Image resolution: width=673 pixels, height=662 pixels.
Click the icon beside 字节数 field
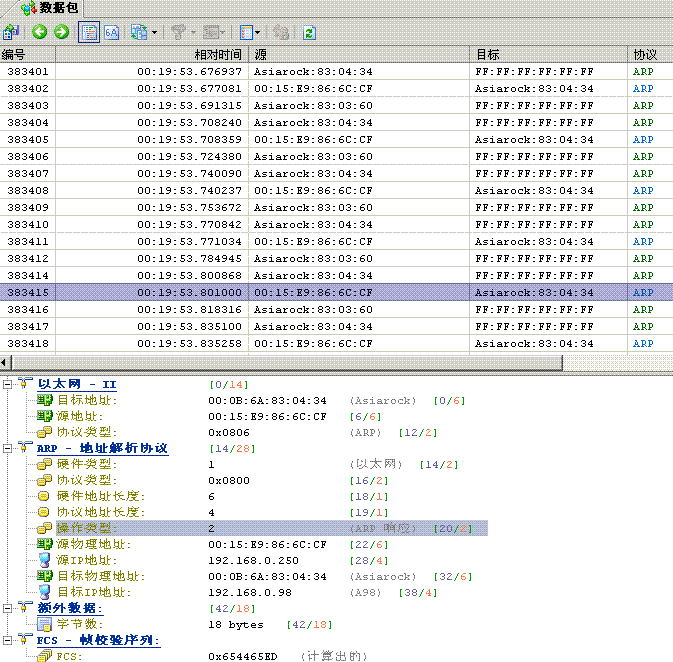click(x=44, y=624)
